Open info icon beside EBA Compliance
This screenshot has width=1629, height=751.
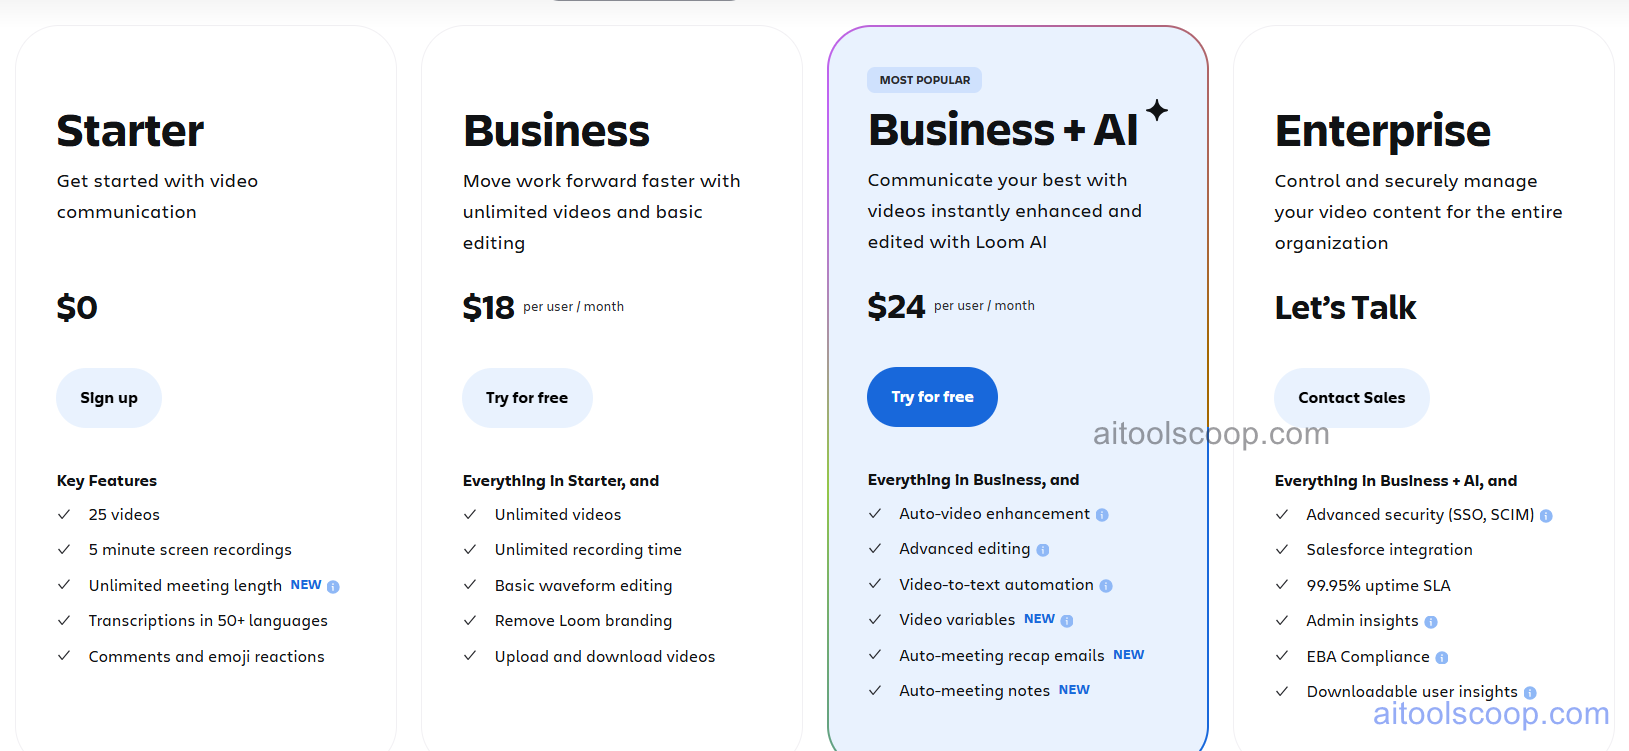coord(1441,657)
